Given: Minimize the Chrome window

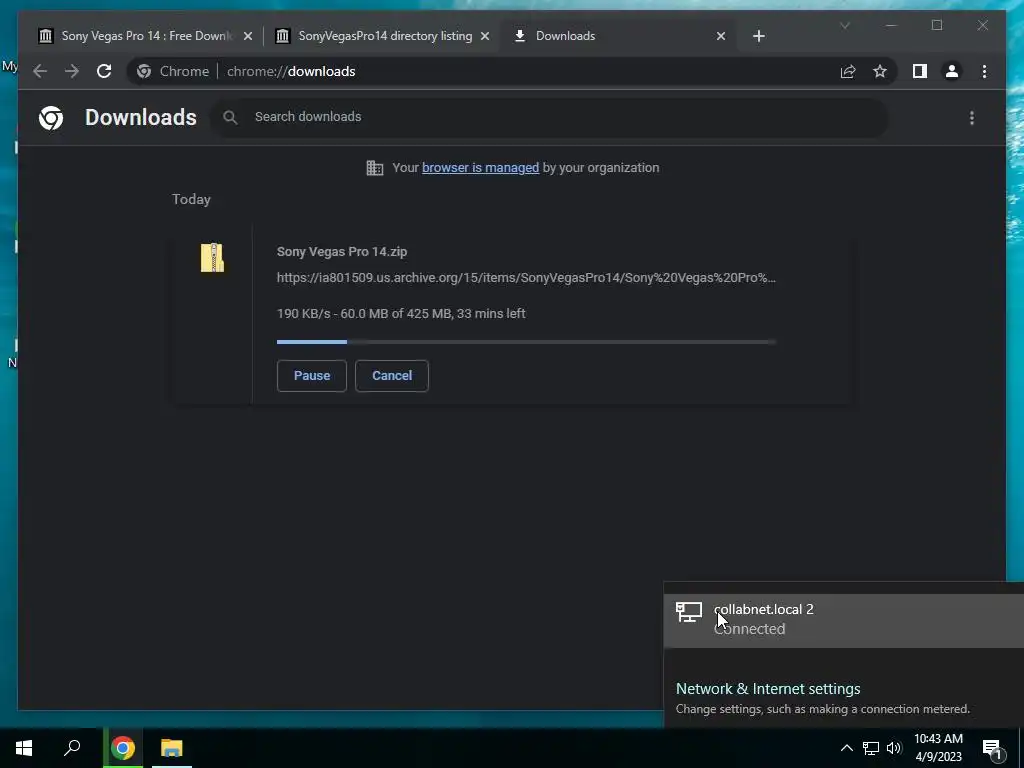Looking at the screenshot, I should coord(891,25).
